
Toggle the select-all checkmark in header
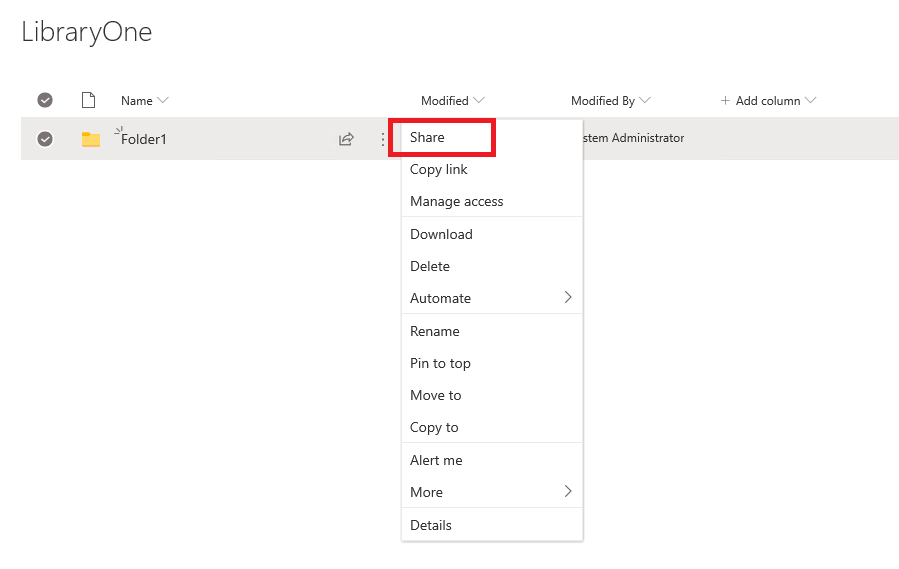pyautogui.click(x=45, y=100)
